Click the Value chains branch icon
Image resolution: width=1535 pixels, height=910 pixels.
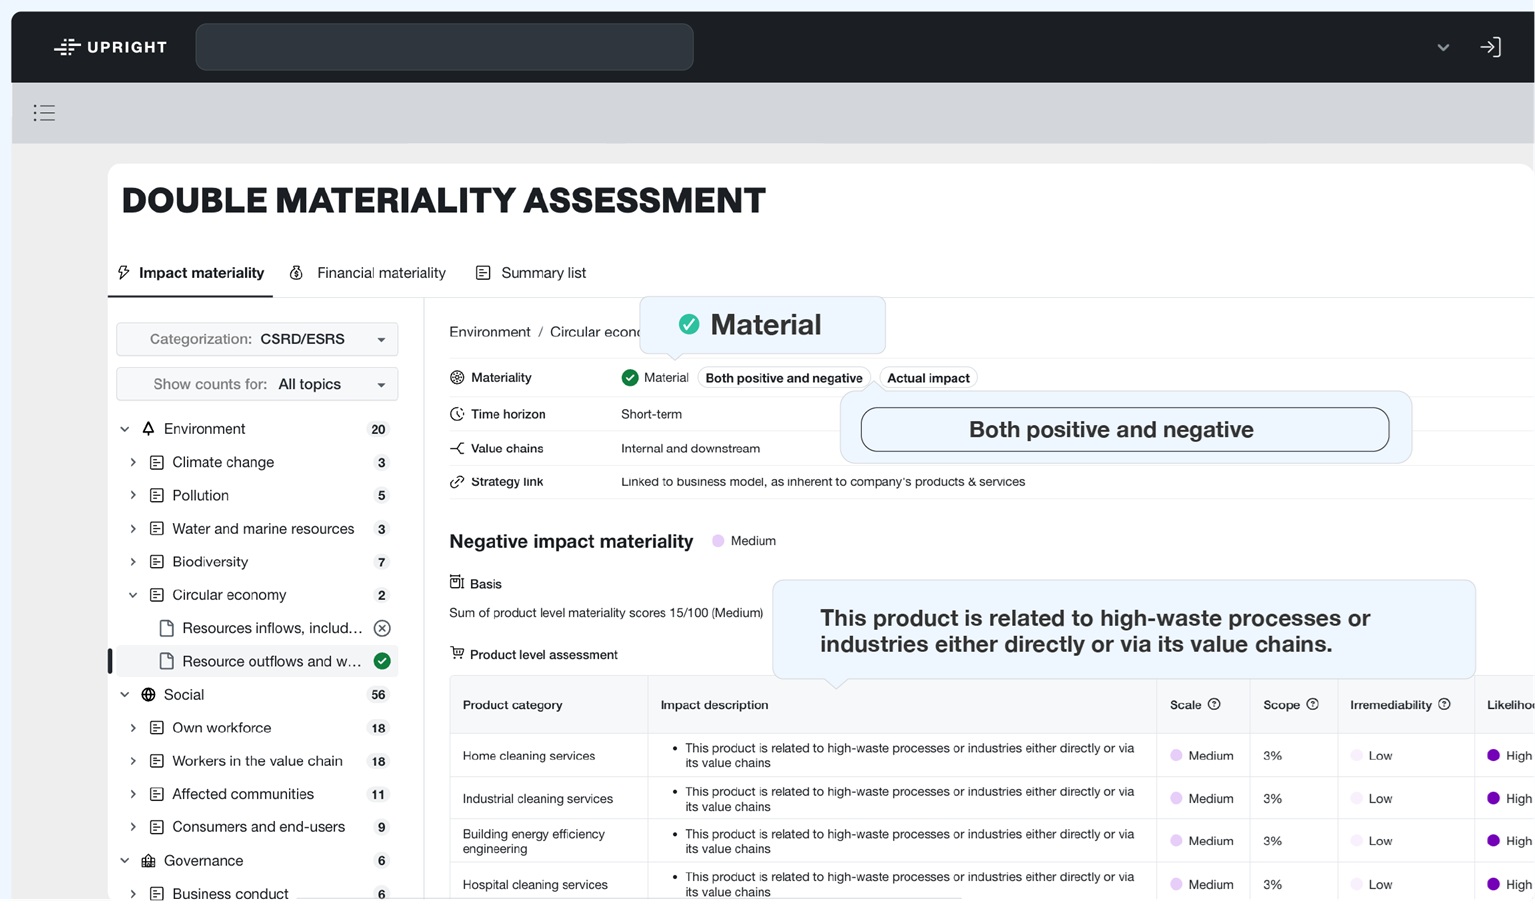pyautogui.click(x=456, y=448)
